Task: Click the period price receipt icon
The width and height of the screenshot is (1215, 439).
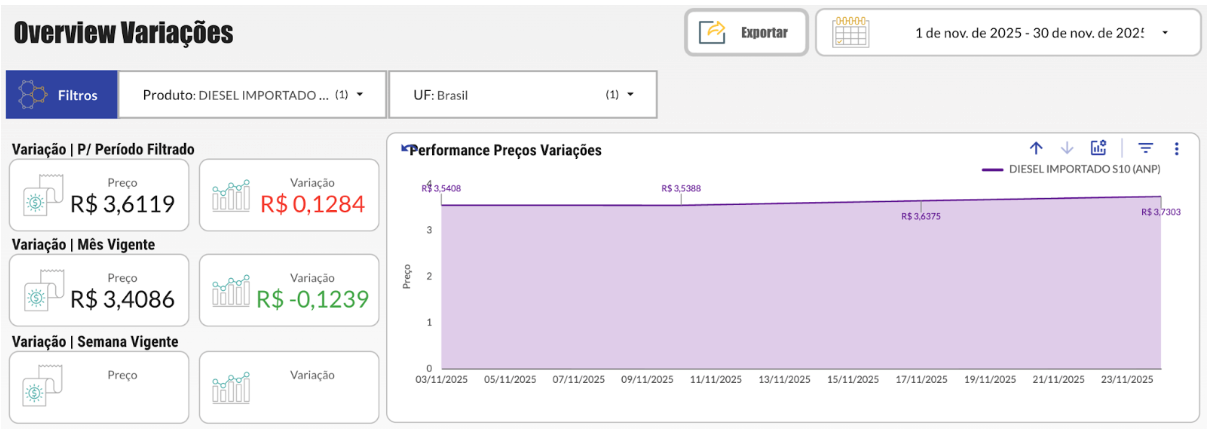Action: pos(42,198)
